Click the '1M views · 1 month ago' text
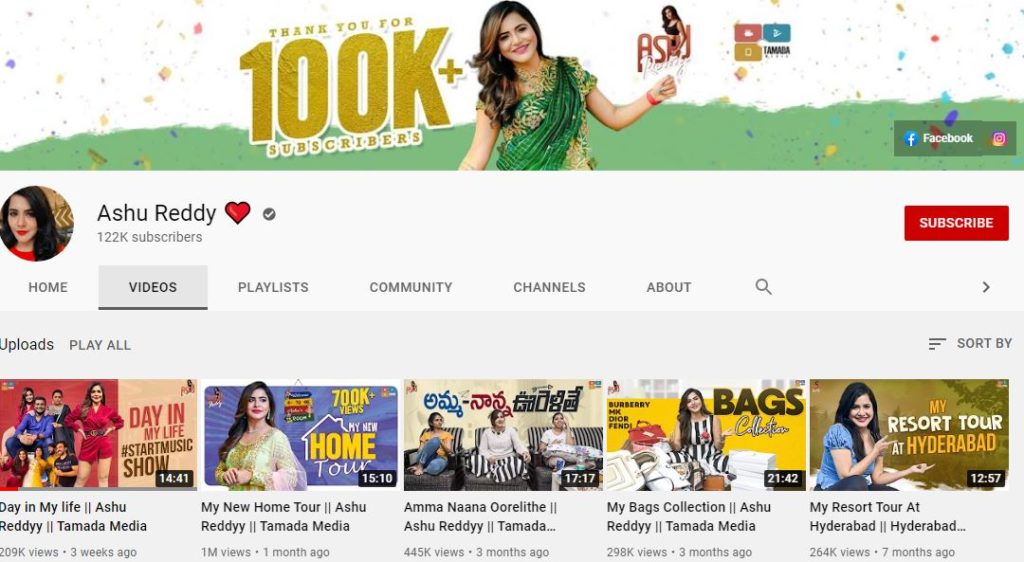Screen dimensions: 1024x562 click(x=265, y=552)
